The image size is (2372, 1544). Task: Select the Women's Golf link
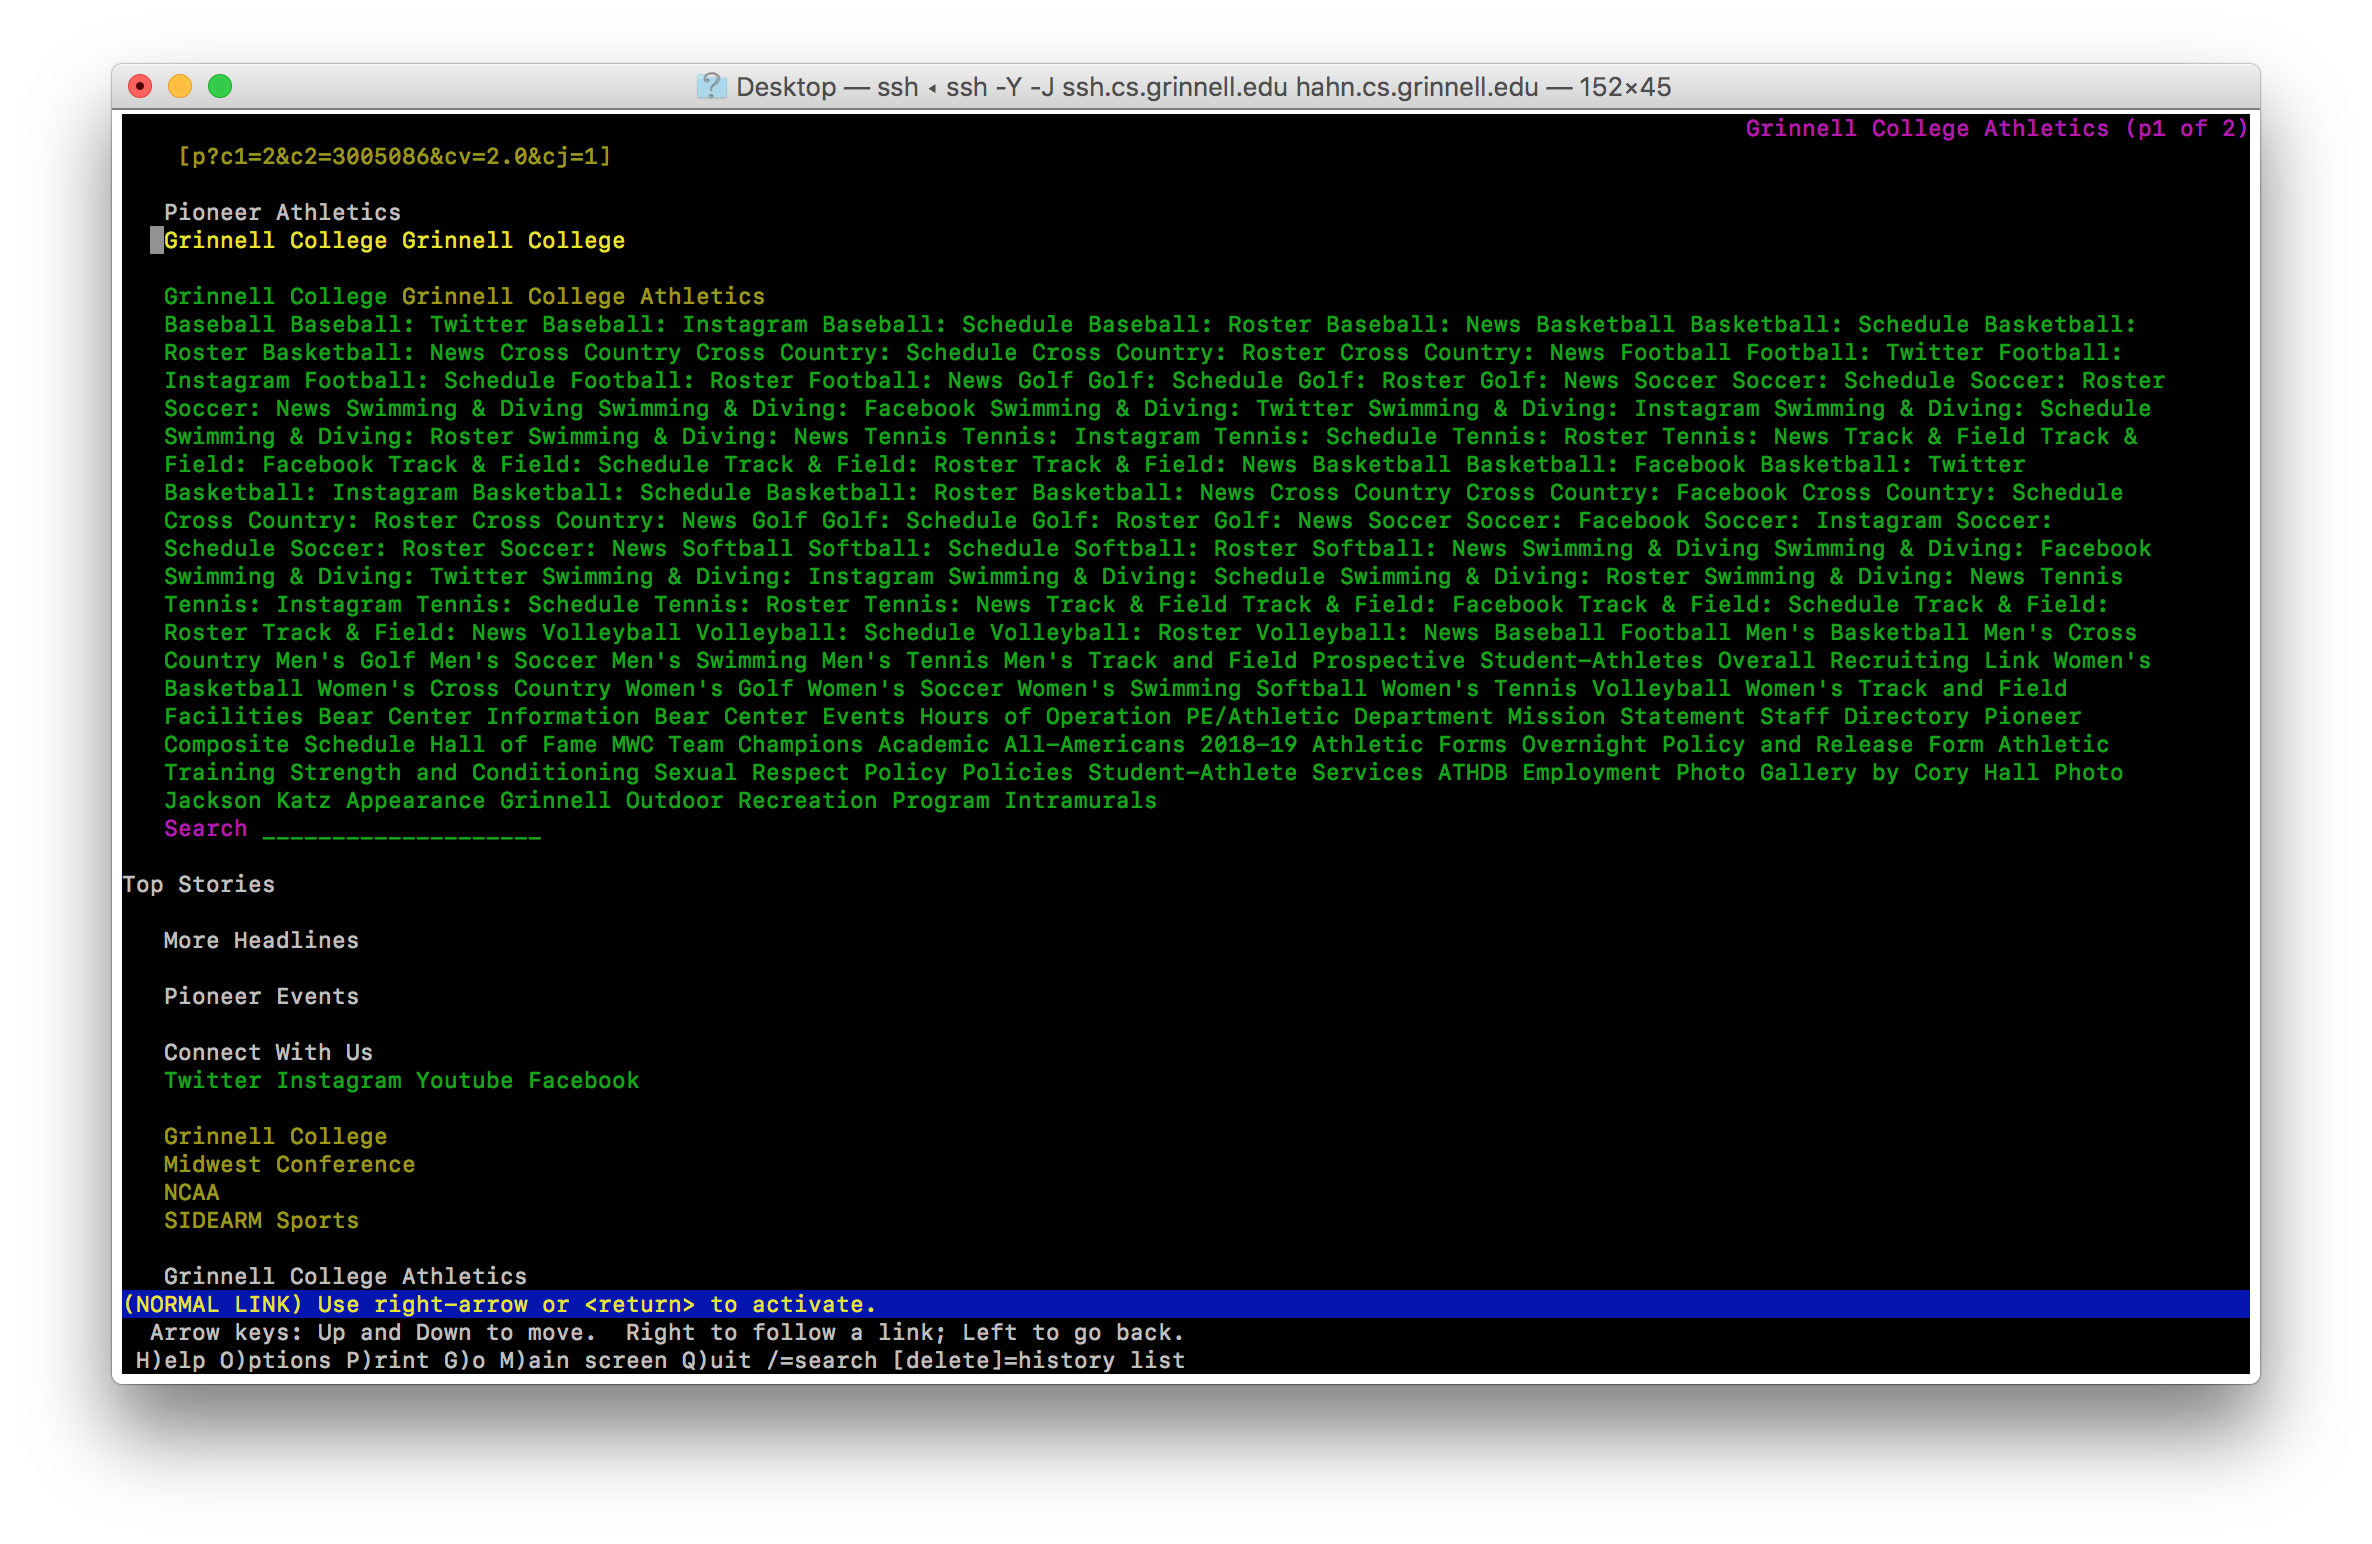click(709, 689)
